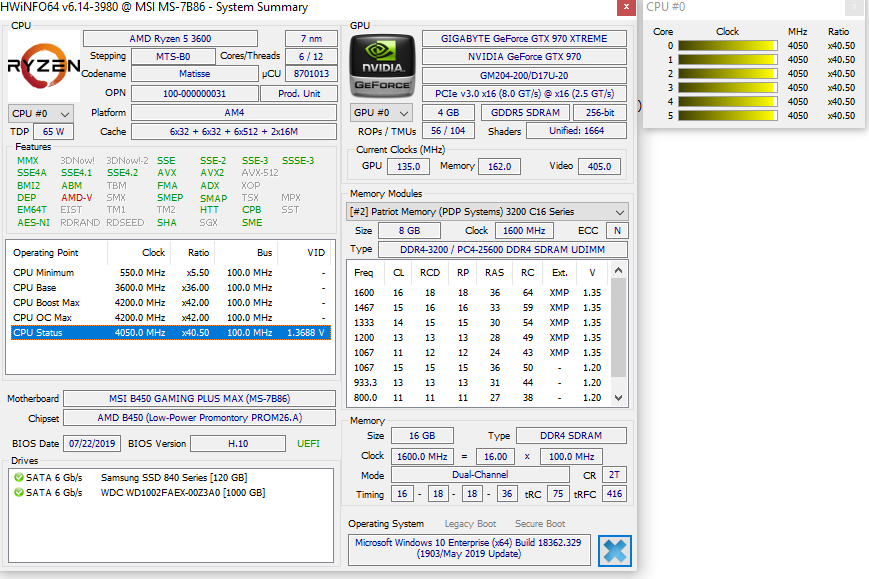Screen dimensions: 869x579
Task: Click the module clock 1600 MHz field
Action: [524, 230]
